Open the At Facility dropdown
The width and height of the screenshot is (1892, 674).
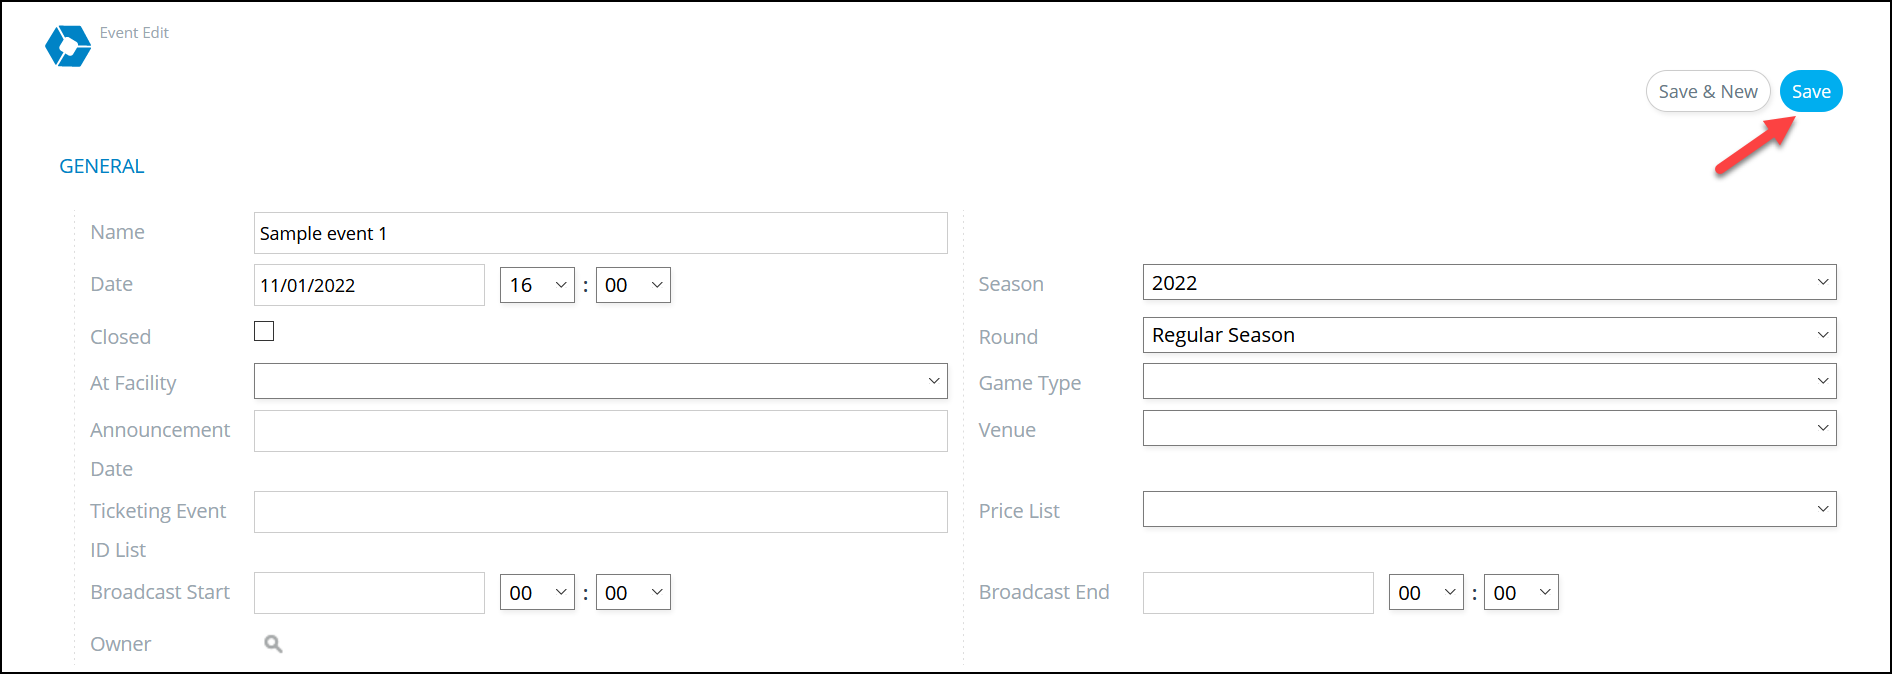600,381
